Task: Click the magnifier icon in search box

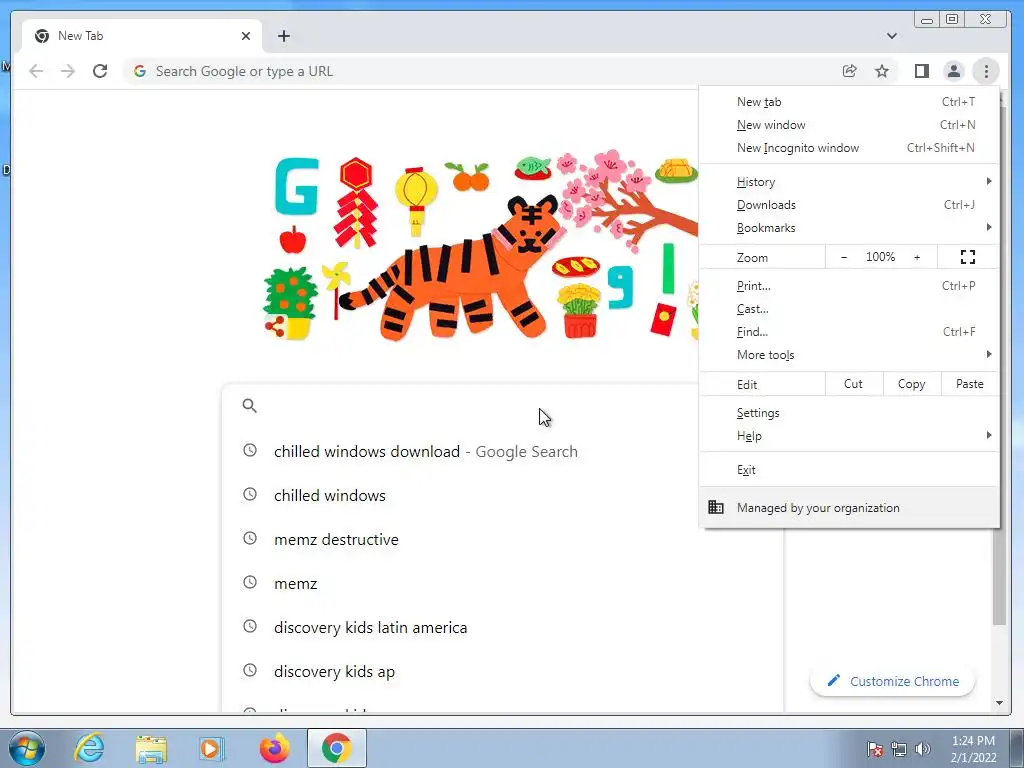Action: click(249, 406)
